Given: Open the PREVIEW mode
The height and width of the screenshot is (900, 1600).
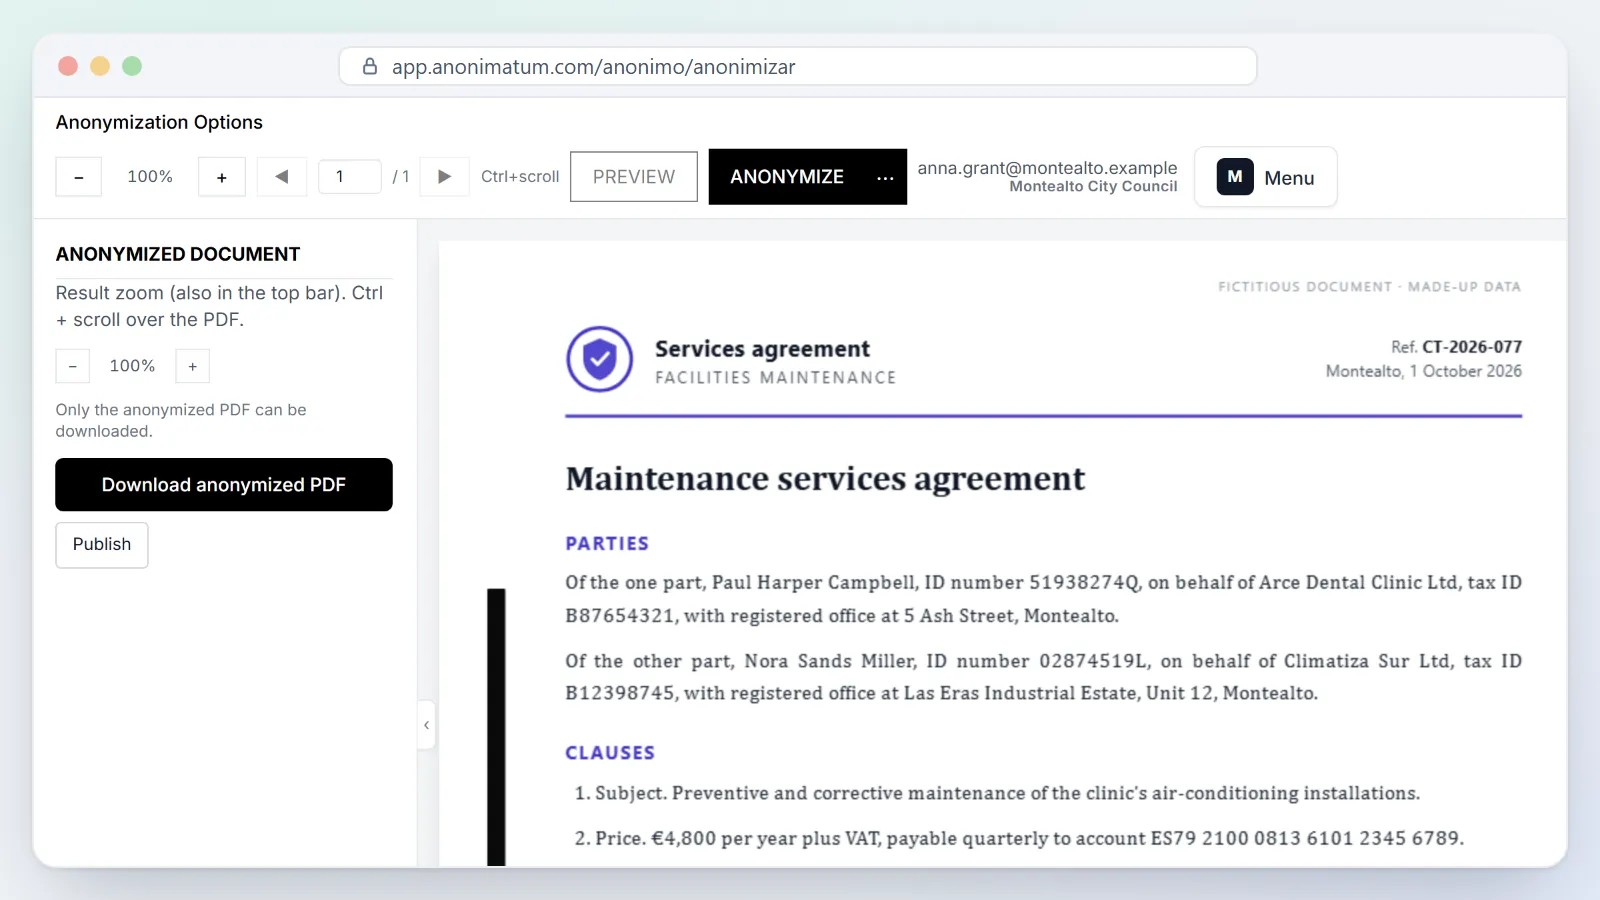Looking at the screenshot, I should pyautogui.click(x=634, y=177).
